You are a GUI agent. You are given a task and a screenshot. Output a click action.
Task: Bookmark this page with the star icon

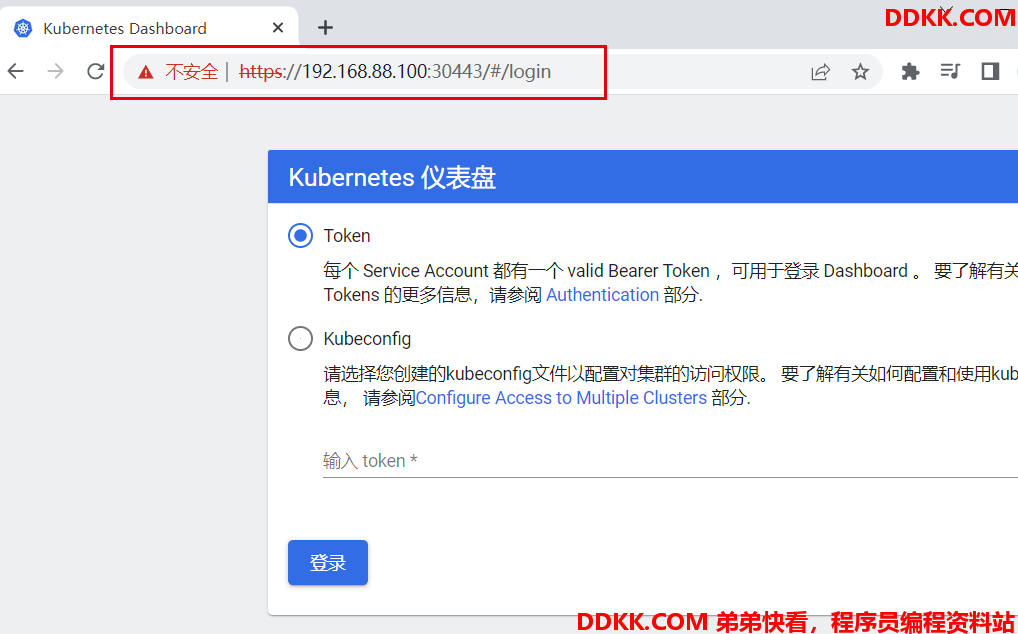[860, 71]
